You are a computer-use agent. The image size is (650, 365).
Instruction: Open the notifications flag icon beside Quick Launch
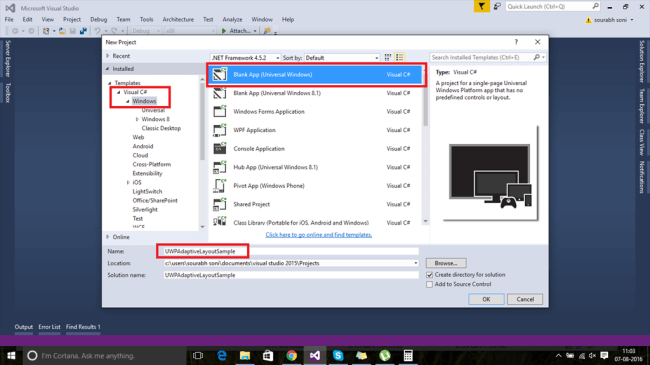(497, 7)
